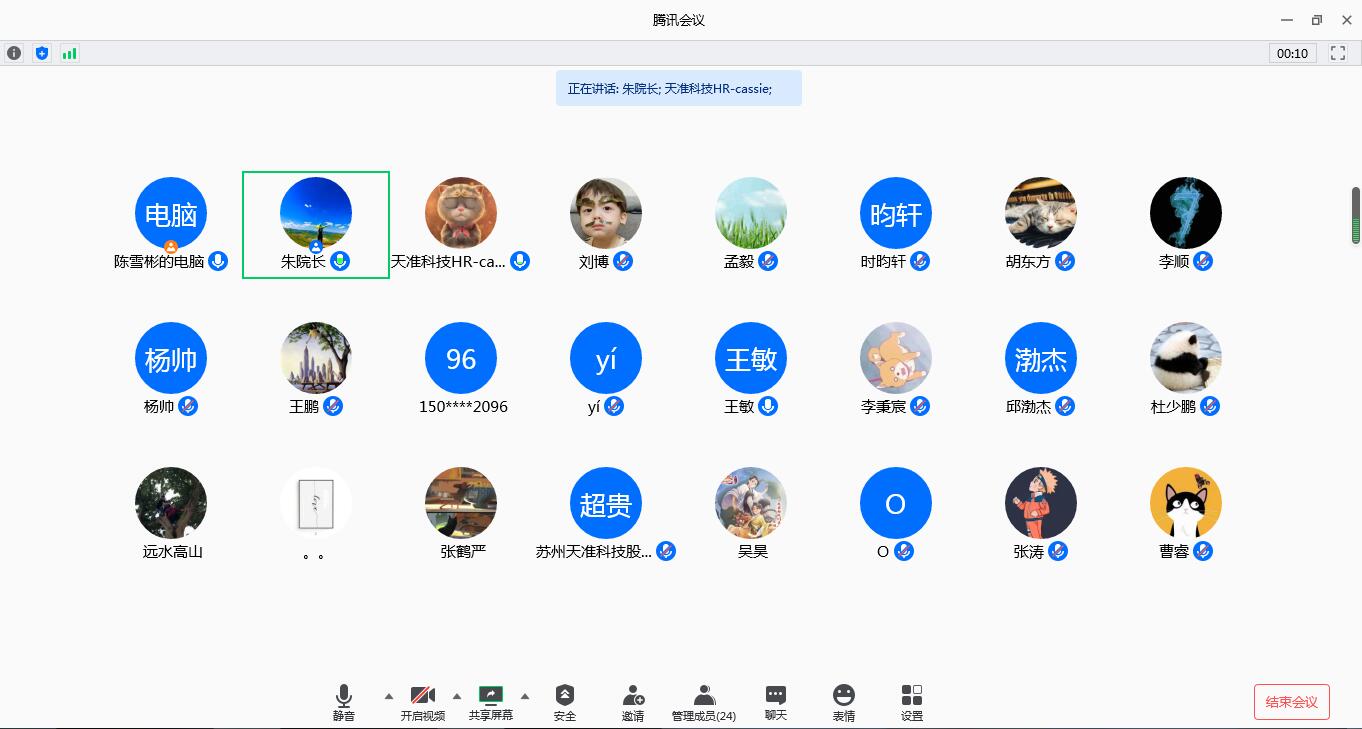Open the Settings (设置) panel

click(x=912, y=702)
